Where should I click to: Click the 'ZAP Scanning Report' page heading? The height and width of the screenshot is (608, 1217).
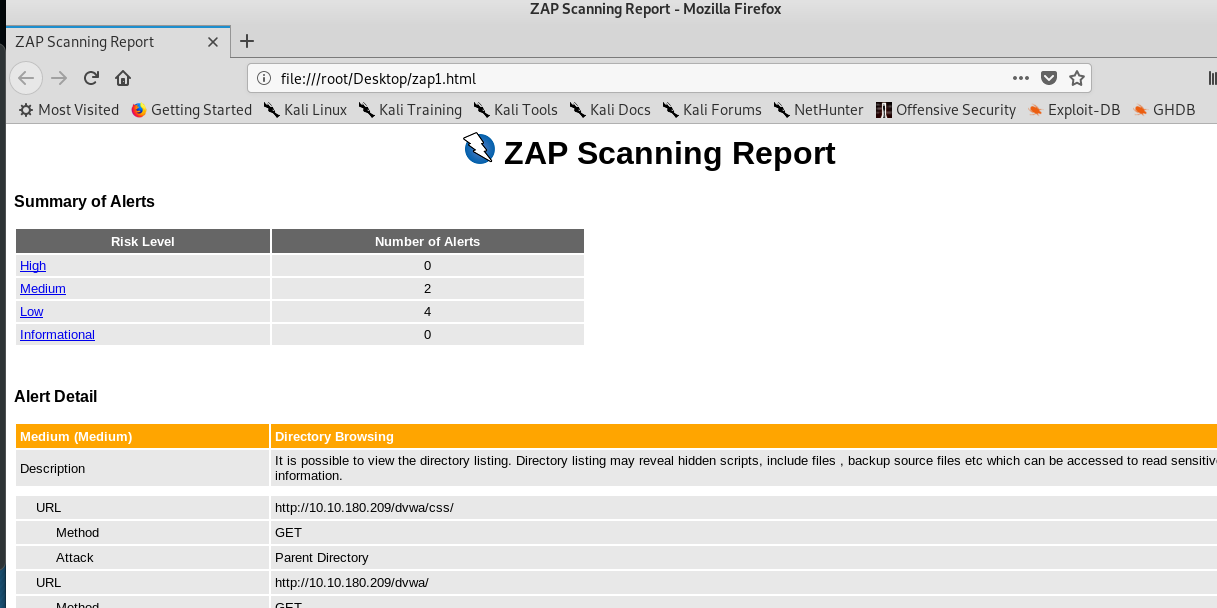(x=670, y=153)
